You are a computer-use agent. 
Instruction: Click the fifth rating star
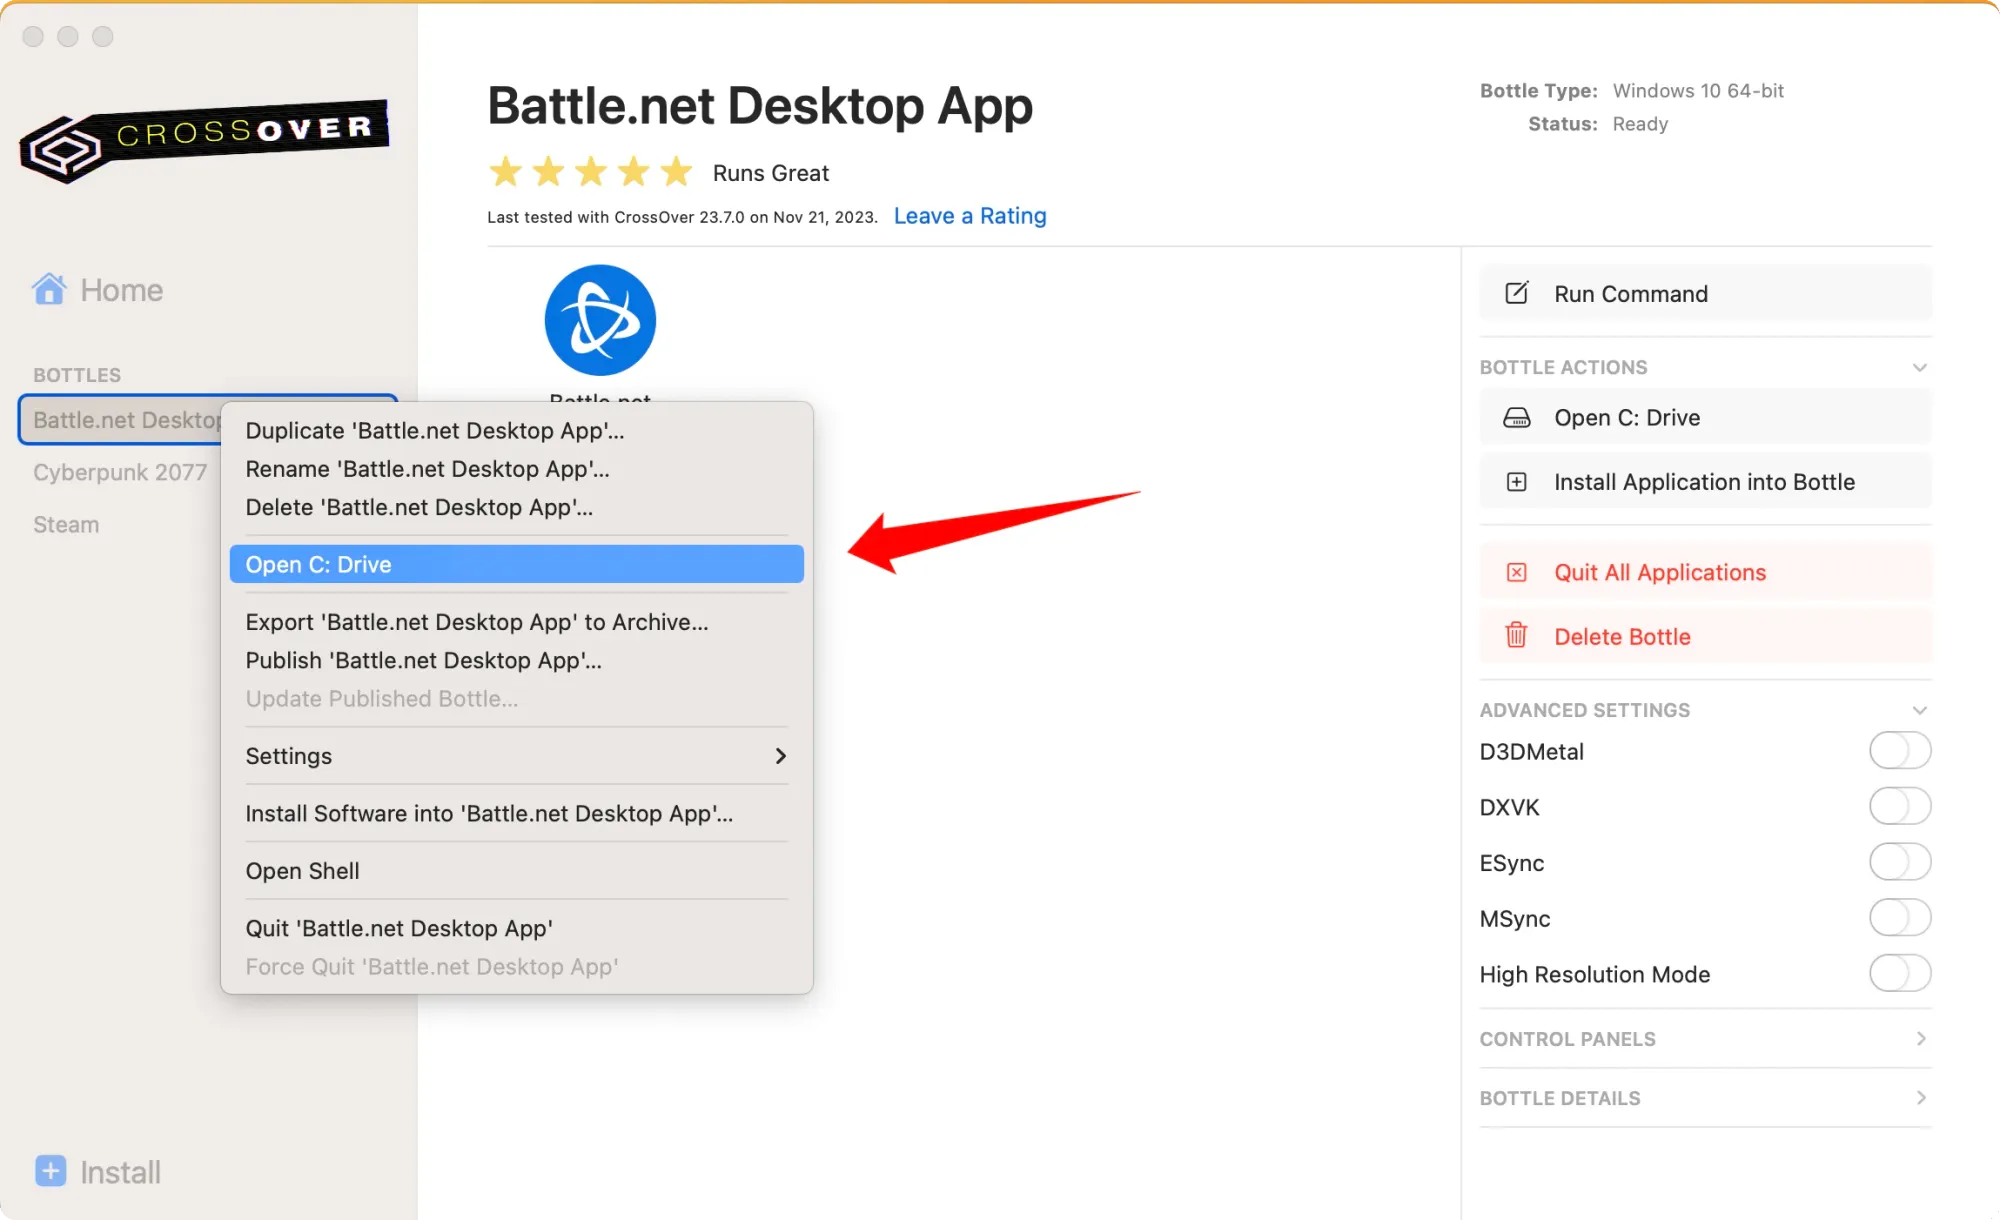click(x=677, y=172)
